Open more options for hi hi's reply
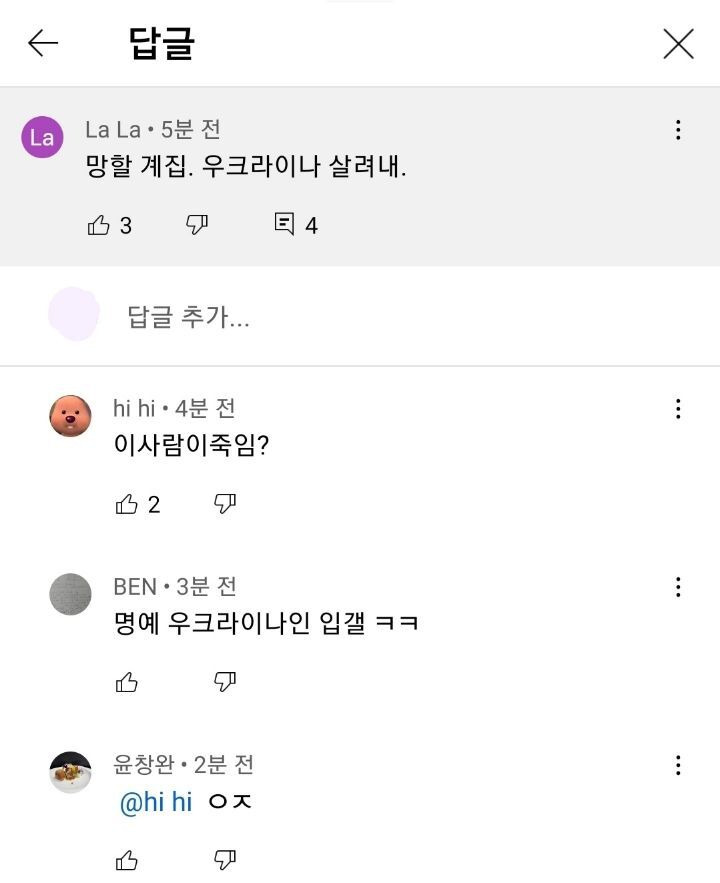Screen dimensions: 720x883 click(x=678, y=409)
